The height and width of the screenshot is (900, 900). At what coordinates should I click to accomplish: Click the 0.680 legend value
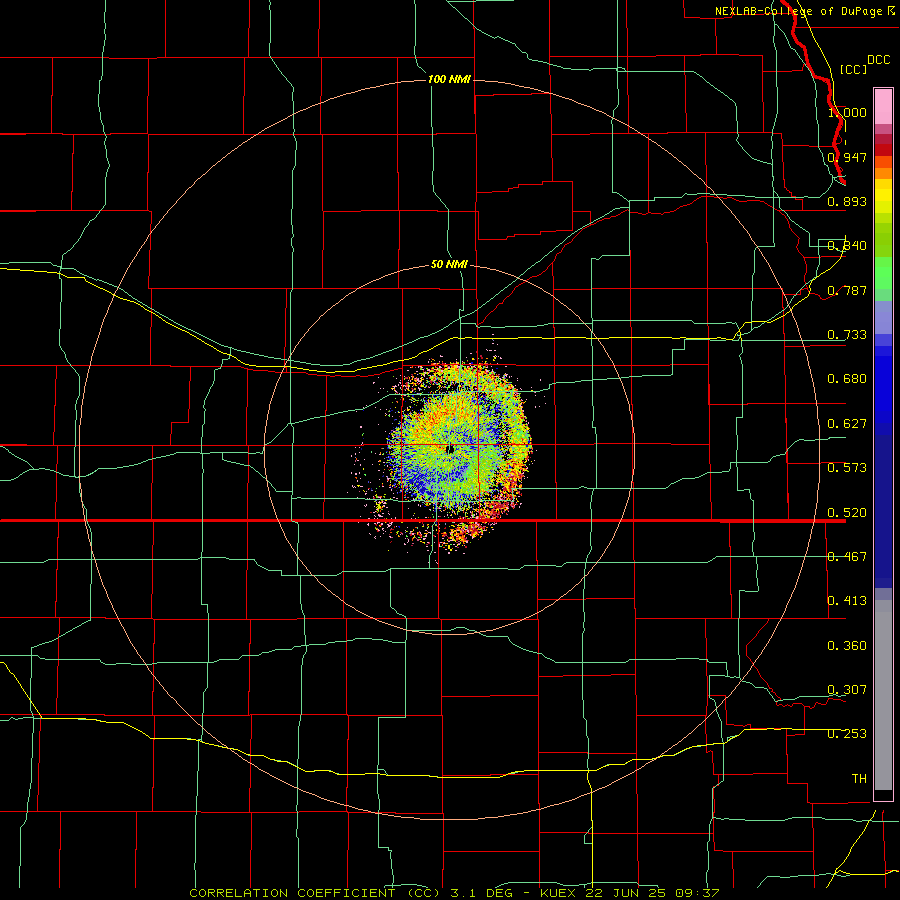(847, 379)
